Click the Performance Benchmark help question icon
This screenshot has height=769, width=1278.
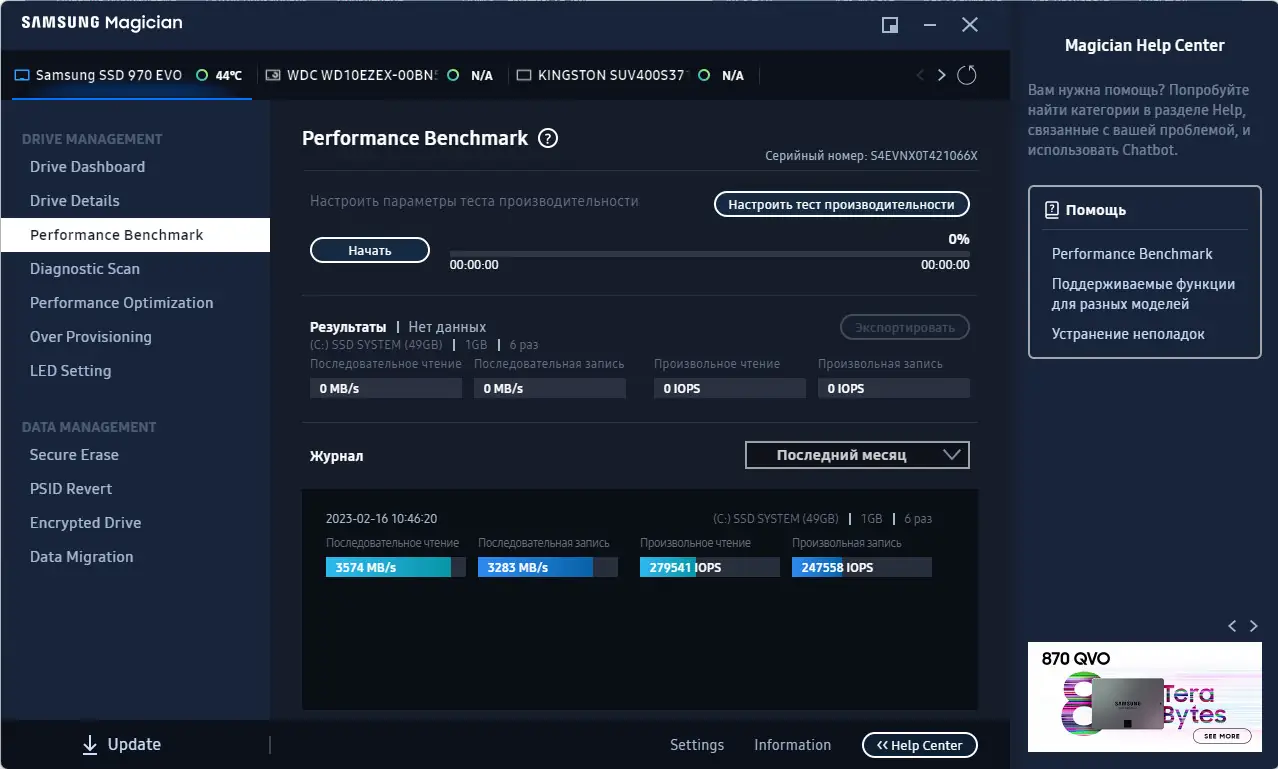[x=548, y=139]
